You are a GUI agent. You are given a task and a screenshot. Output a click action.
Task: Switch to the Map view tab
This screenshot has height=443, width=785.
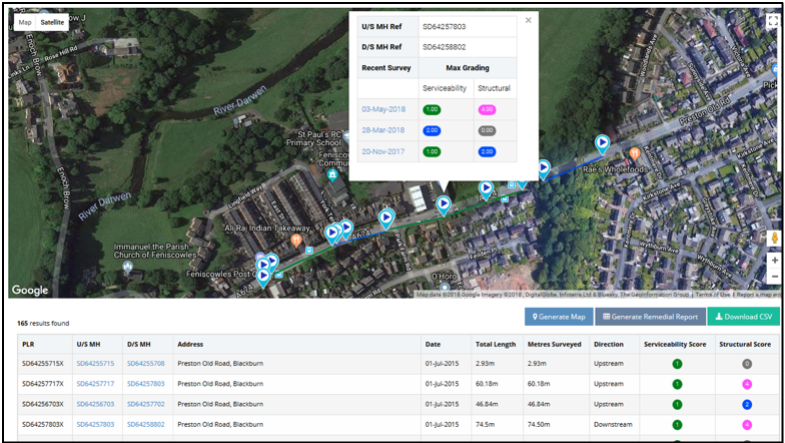click(25, 21)
